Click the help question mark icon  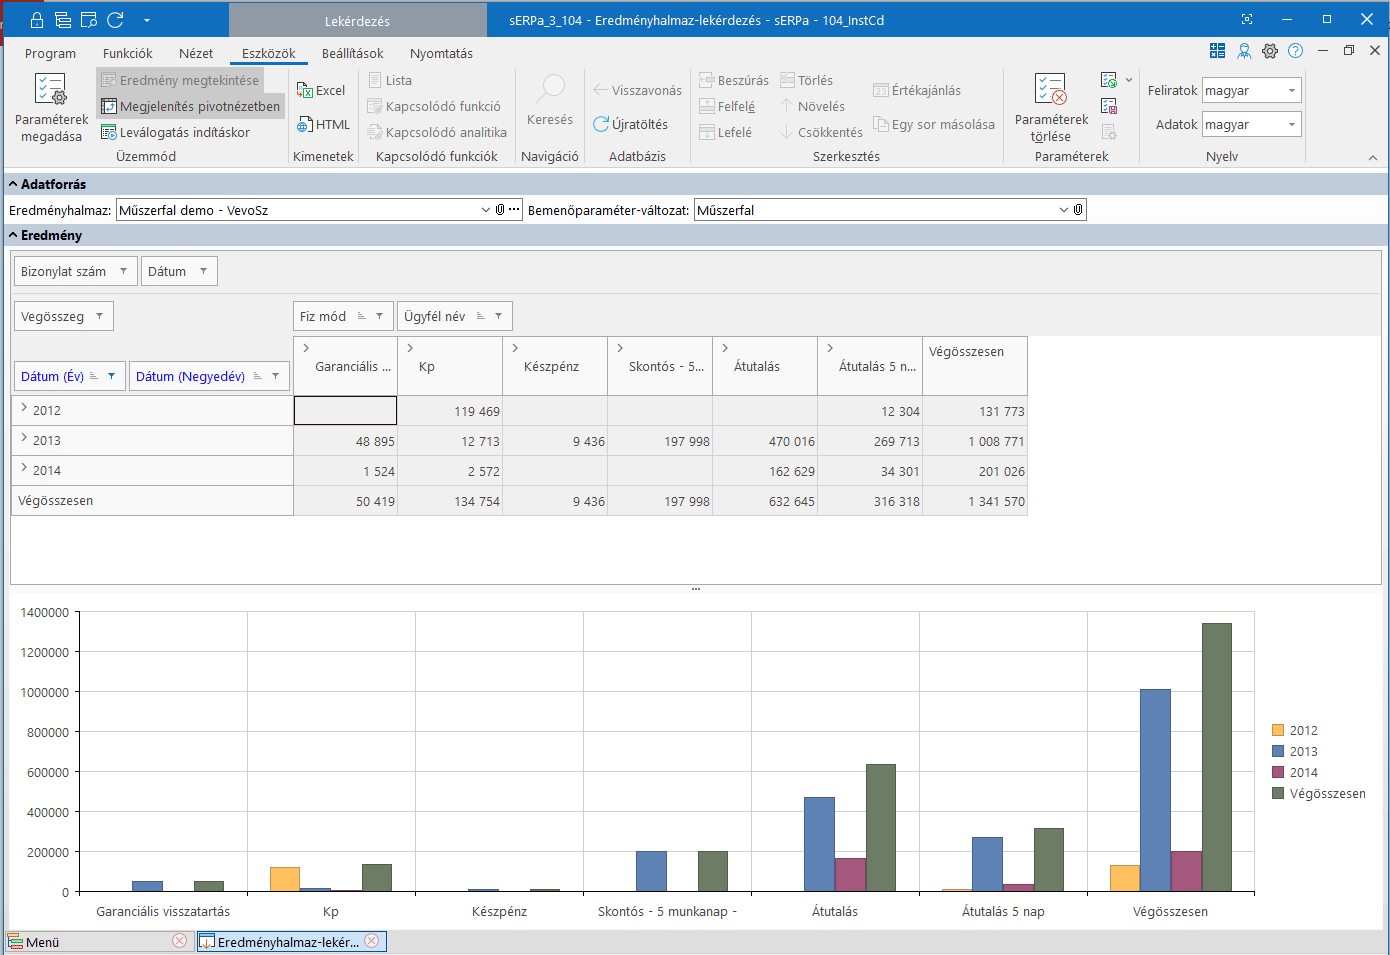pos(1296,51)
